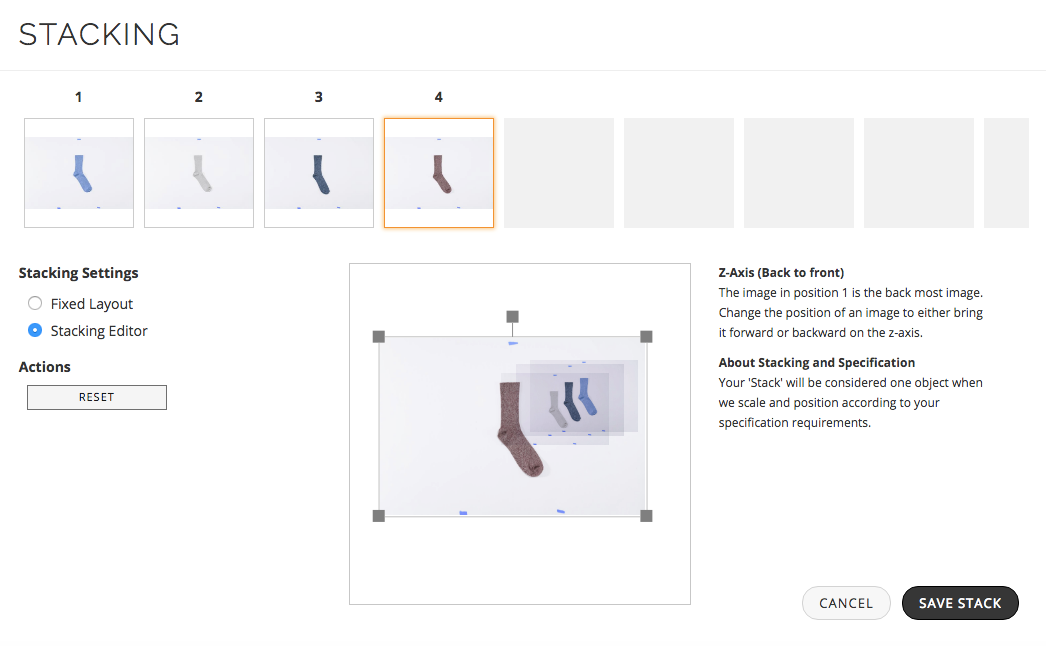Click the top-right resize handle of the selection
The height and width of the screenshot is (646, 1046).
coord(646,336)
